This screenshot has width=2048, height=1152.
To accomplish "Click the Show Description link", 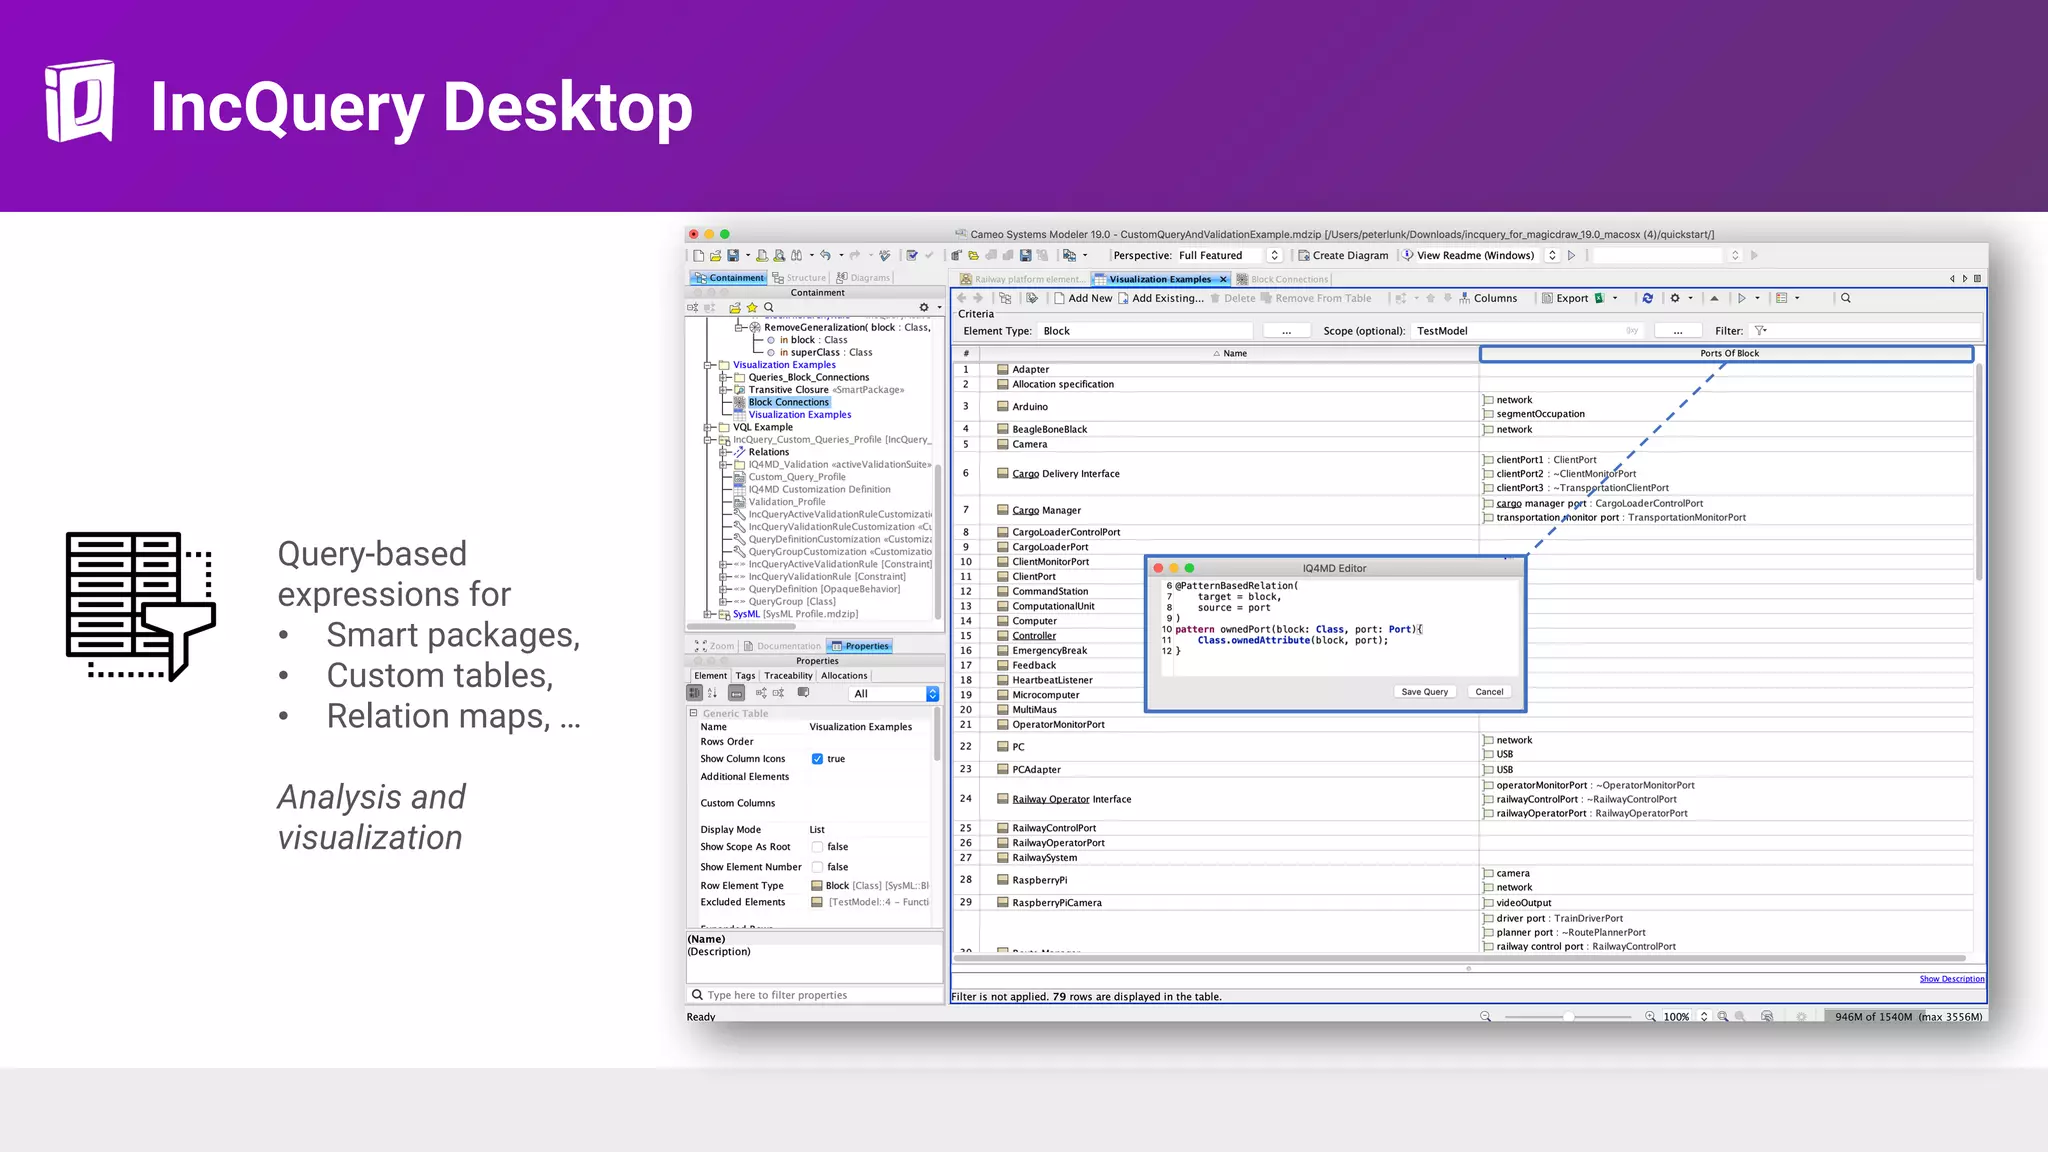I will tap(1951, 979).
